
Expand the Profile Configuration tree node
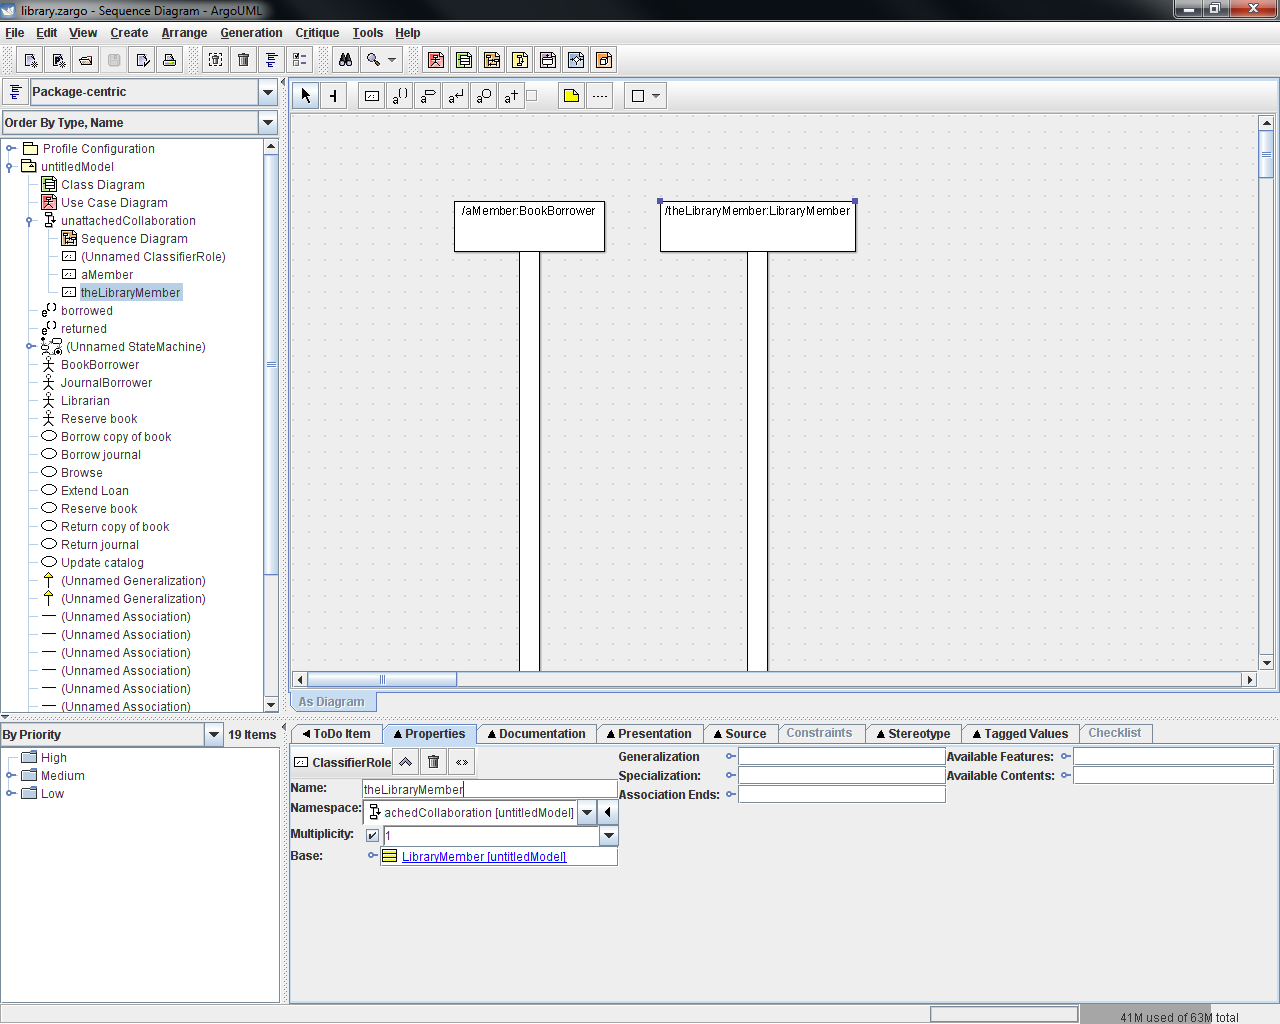(x=11, y=149)
